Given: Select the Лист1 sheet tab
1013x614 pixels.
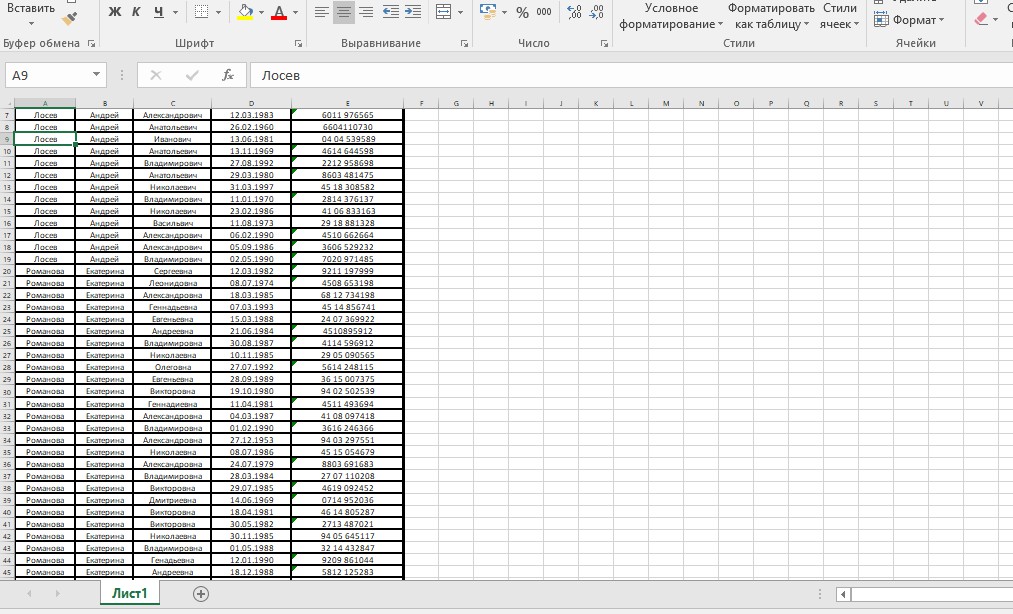Looking at the screenshot, I should [130, 593].
